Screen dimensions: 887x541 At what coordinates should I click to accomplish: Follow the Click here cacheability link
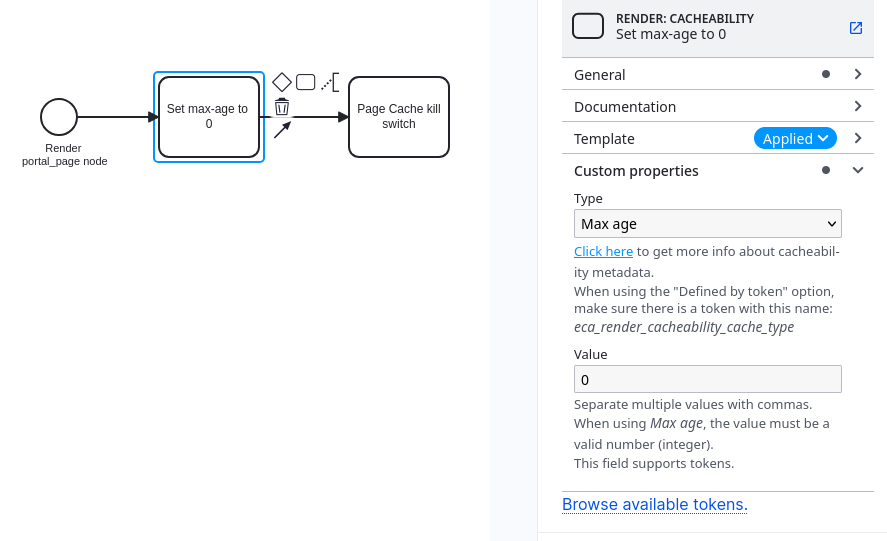tap(603, 251)
